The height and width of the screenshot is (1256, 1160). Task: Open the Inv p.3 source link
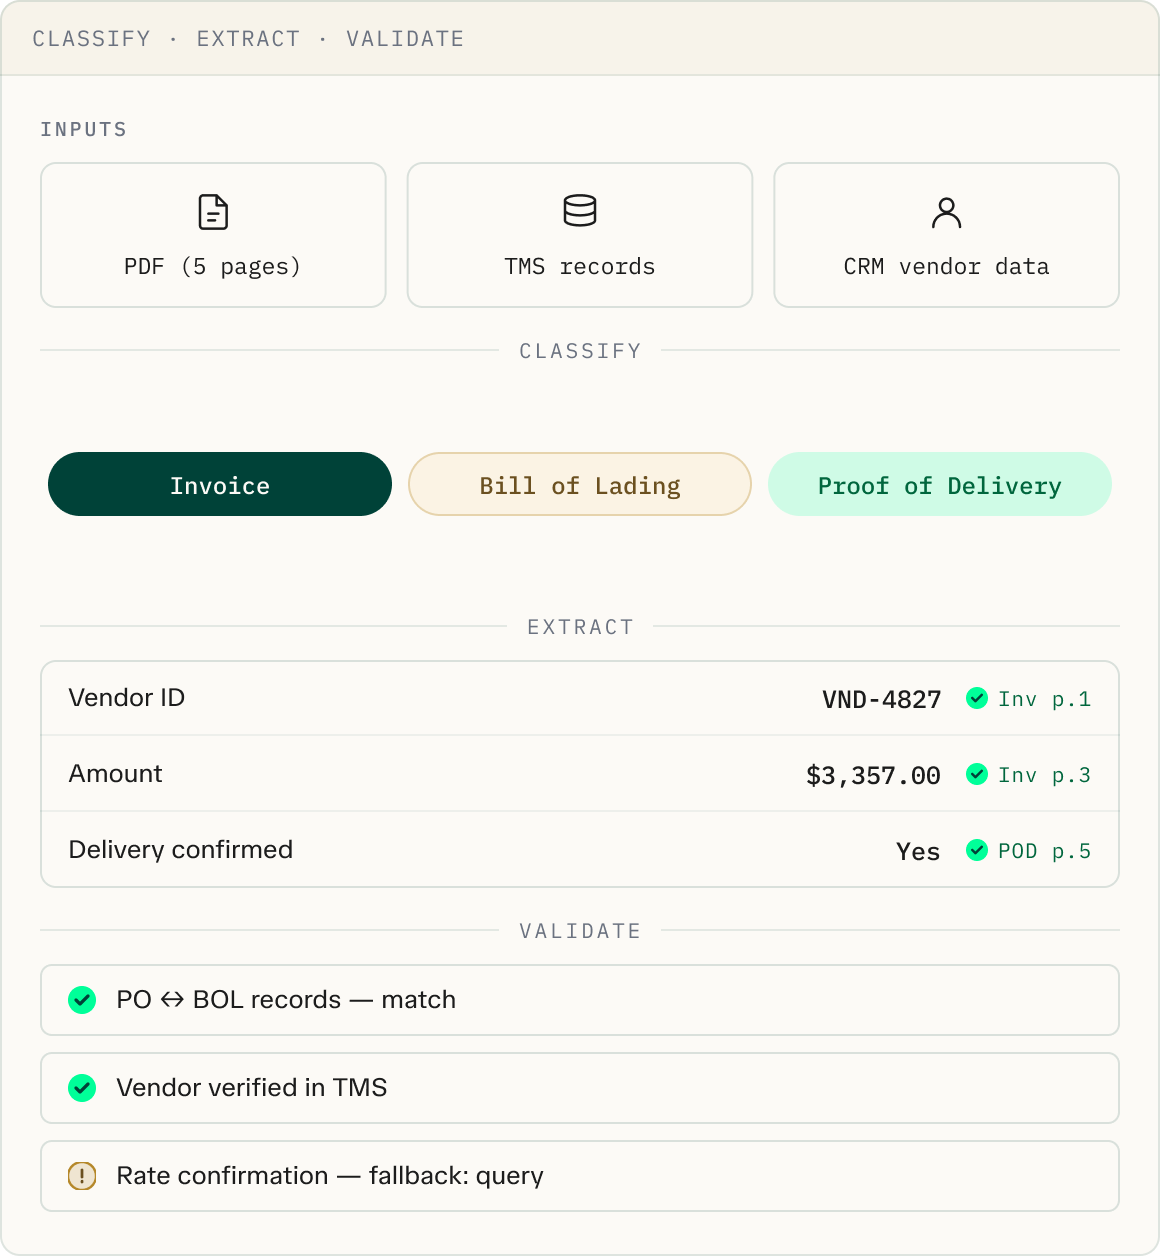[x=1044, y=775]
